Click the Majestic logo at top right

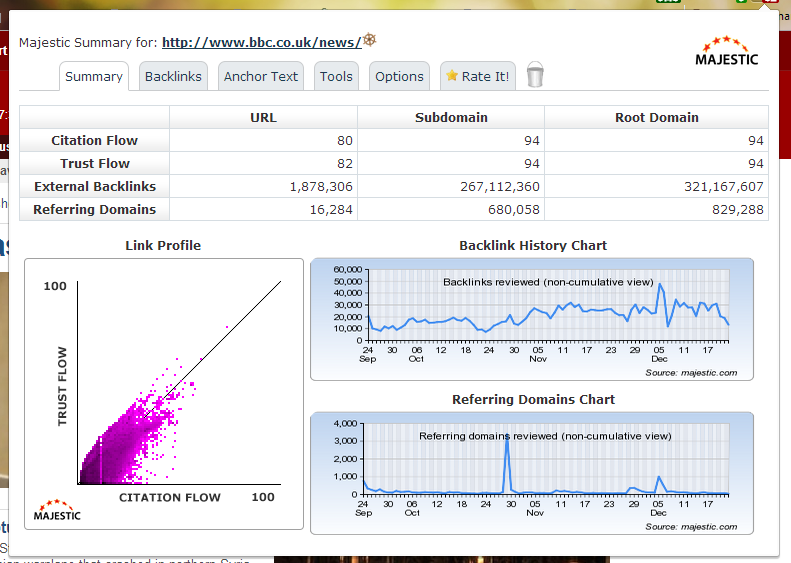(x=726, y=51)
